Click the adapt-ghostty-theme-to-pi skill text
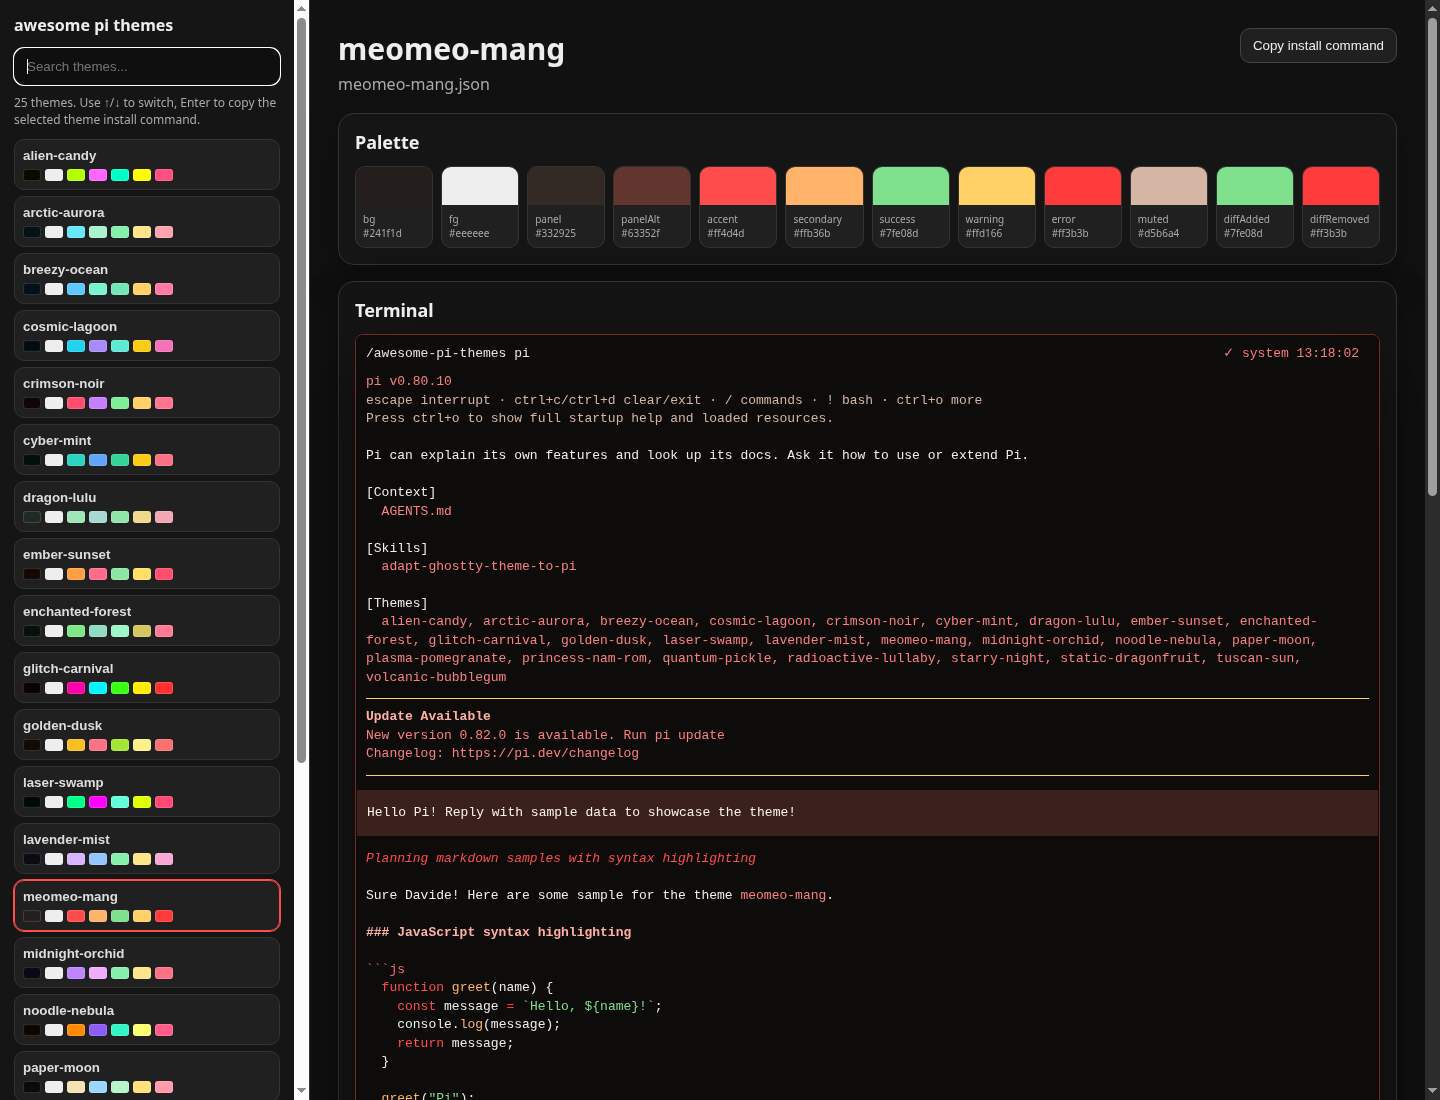This screenshot has height=1100, width=1440. [478, 566]
